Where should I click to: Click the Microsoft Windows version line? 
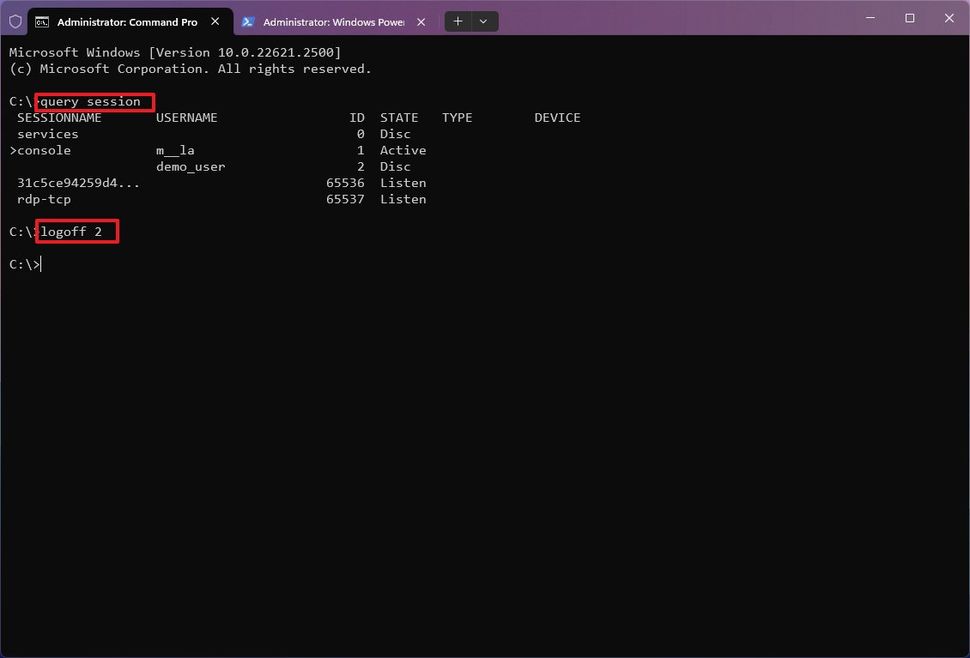tap(175, 51)
